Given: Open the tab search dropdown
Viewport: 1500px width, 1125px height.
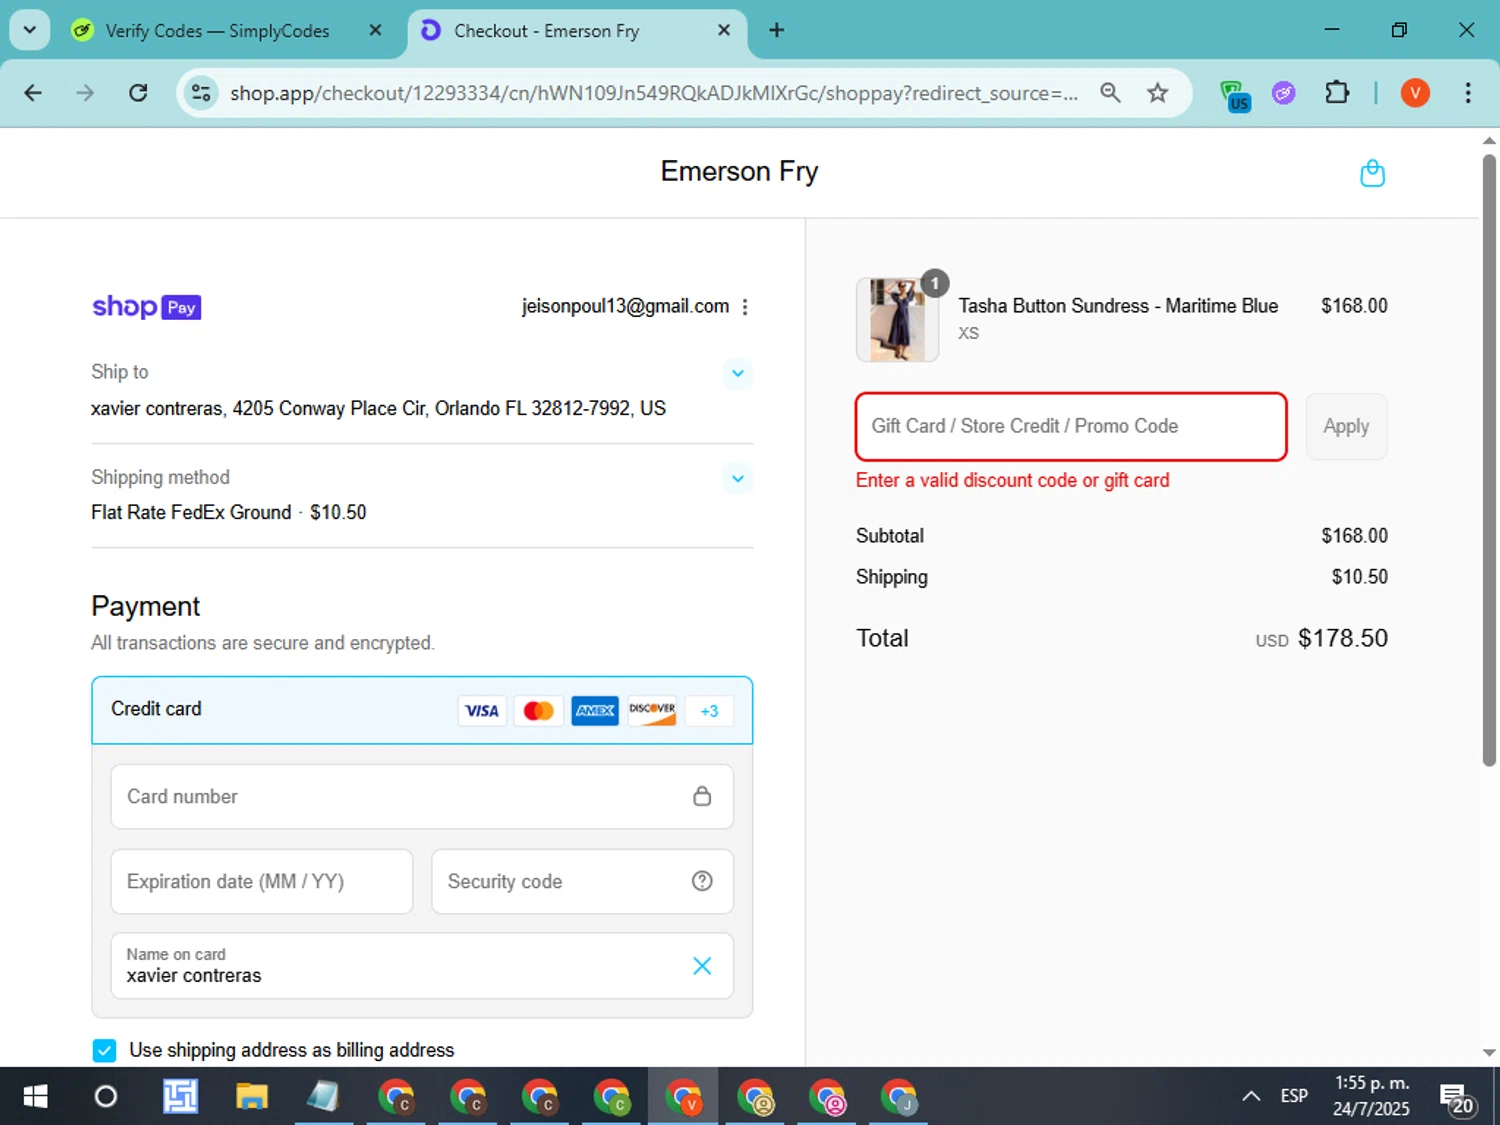Looking at the screenshot, I should pyautogui.click(x=29, y=30).
